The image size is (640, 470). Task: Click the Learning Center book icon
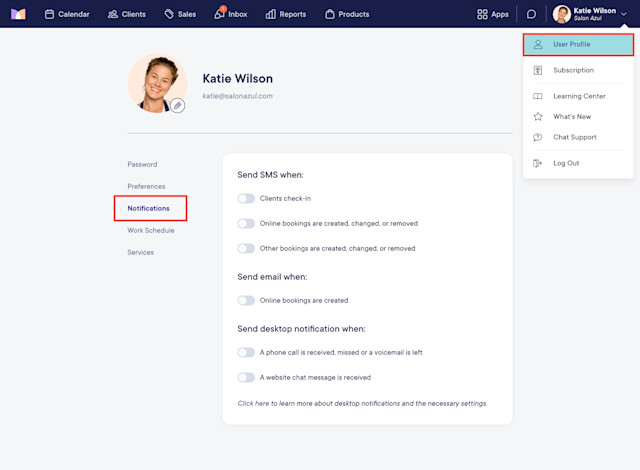538,96
